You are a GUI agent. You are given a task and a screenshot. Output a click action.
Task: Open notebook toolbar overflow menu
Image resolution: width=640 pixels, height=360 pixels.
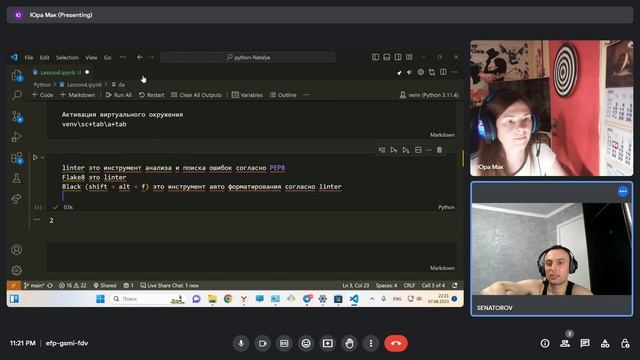[x=306, y=95]
